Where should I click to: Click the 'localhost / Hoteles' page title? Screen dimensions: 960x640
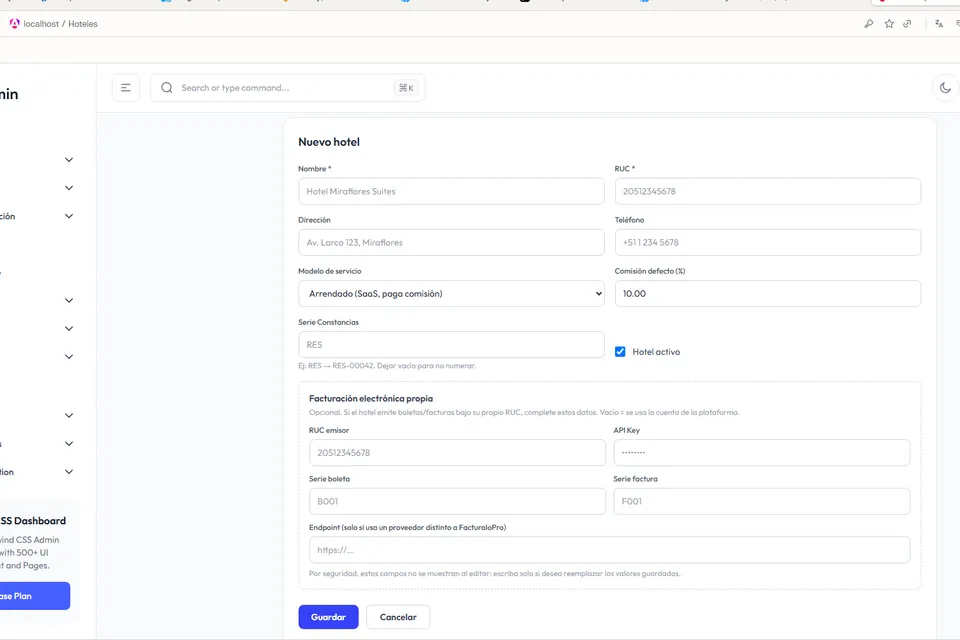click(x=61, y=24)
